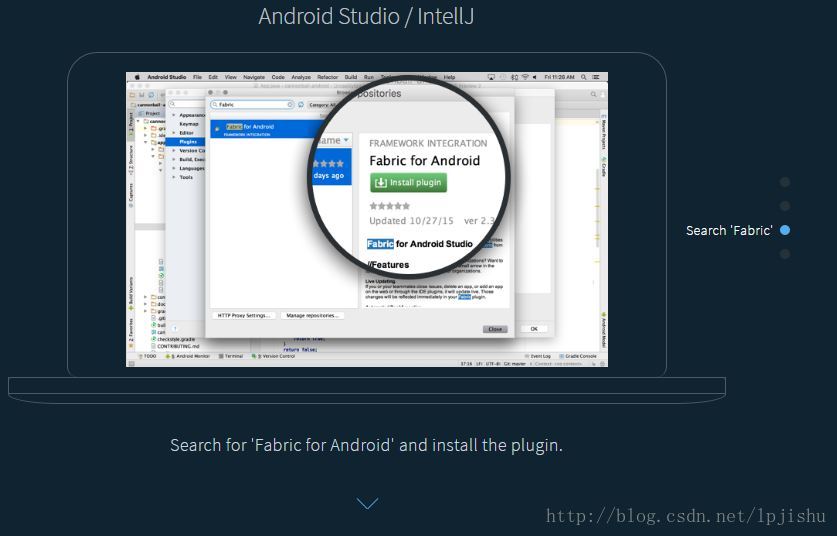Open the View menu
The width and height of the screenshot is (837, 536).
(x=231, y=77)
